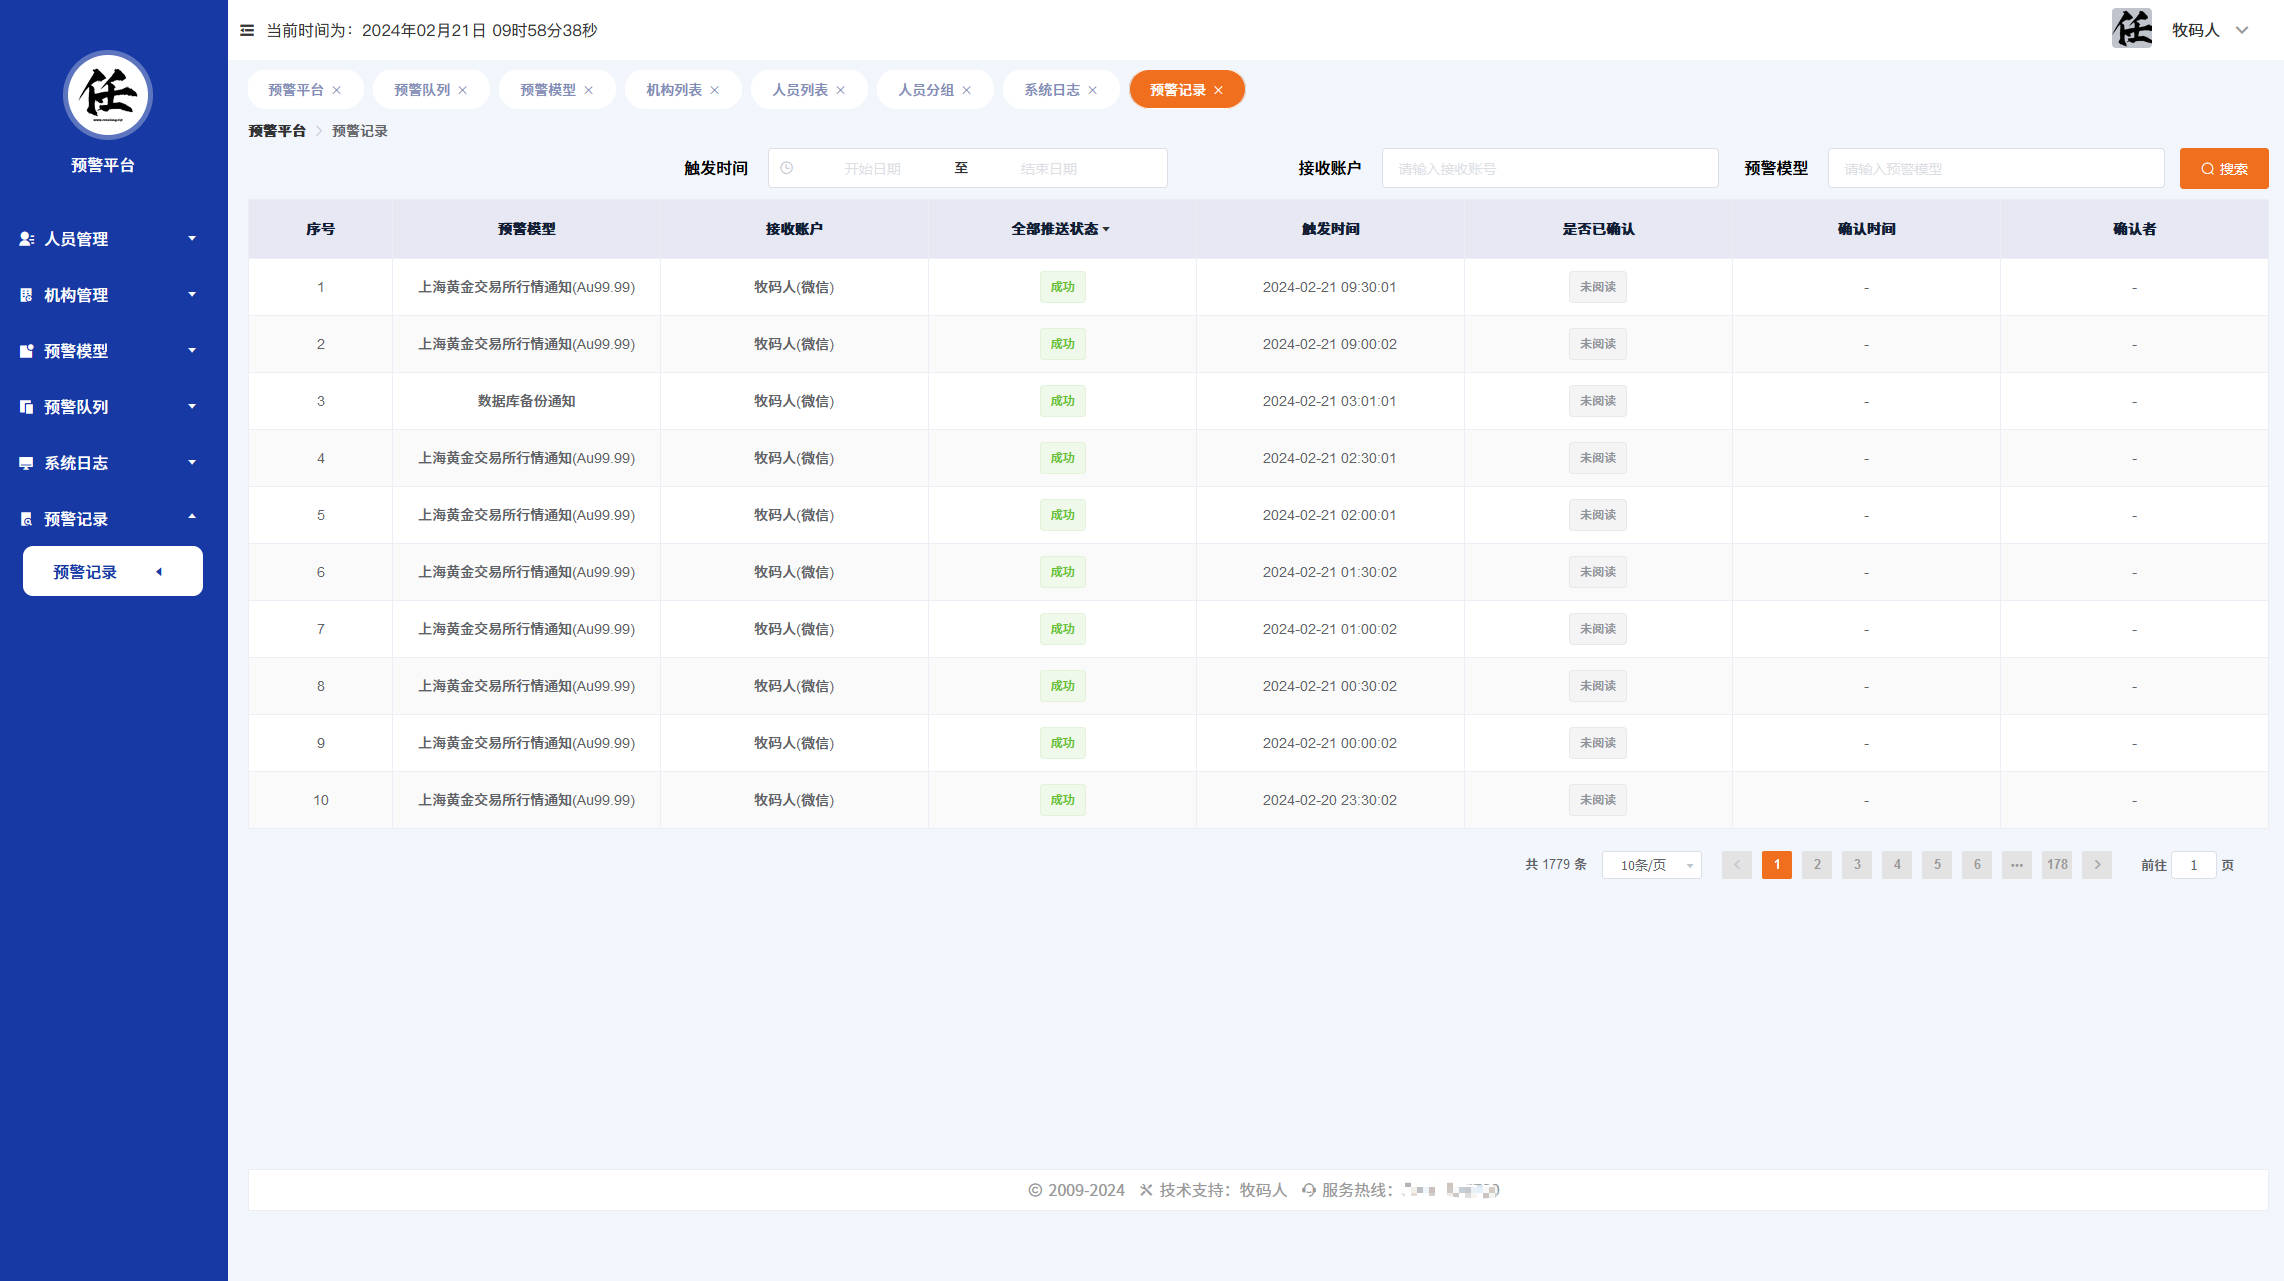
Task: Focus the 接收账户 input field
Action: tap(1550, 169)
